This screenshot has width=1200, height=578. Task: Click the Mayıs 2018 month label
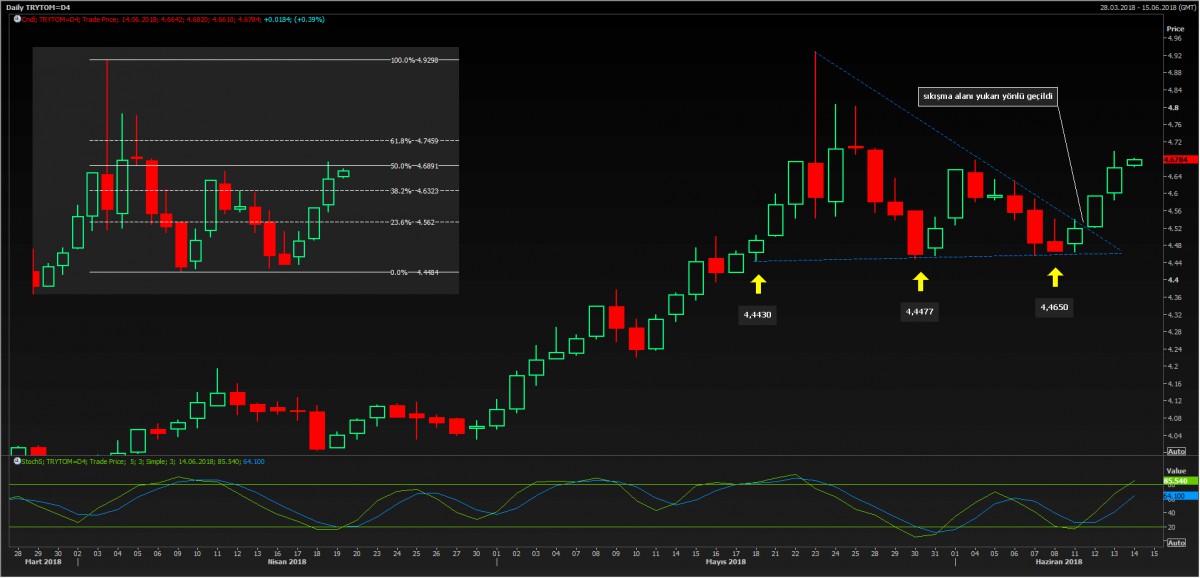pyautogui.click(x=727, y=561)
